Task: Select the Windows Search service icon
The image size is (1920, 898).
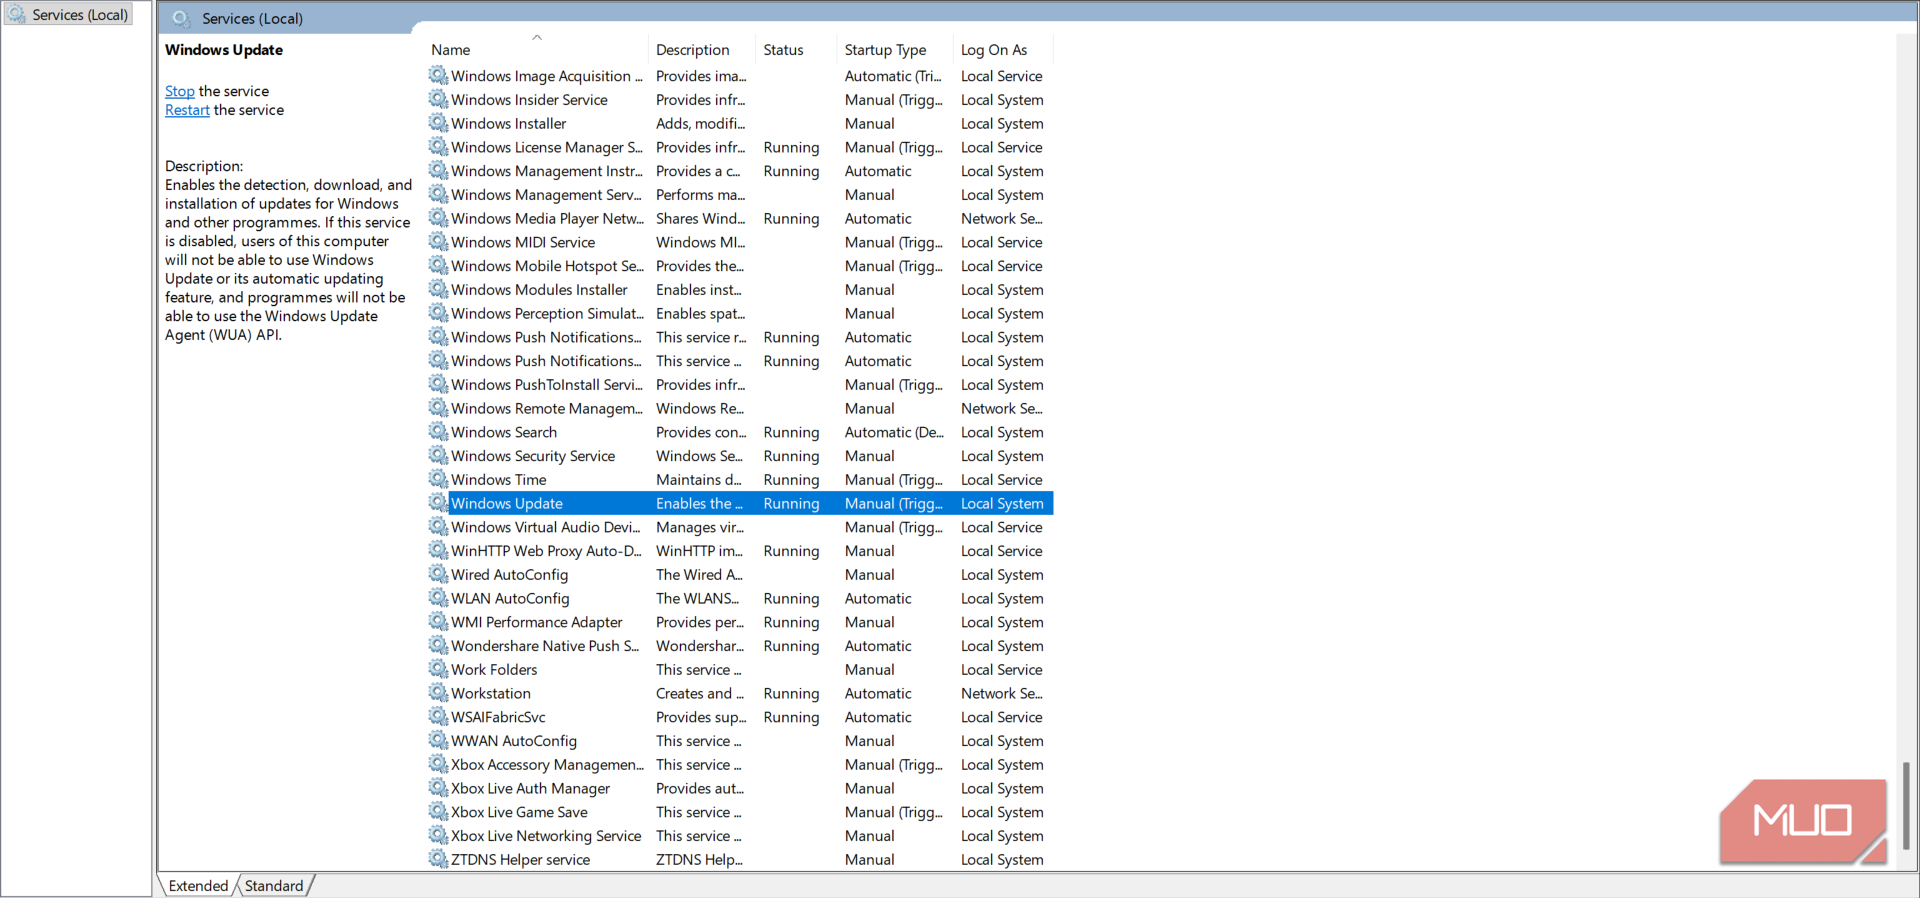Action: (x=438, y=432)
